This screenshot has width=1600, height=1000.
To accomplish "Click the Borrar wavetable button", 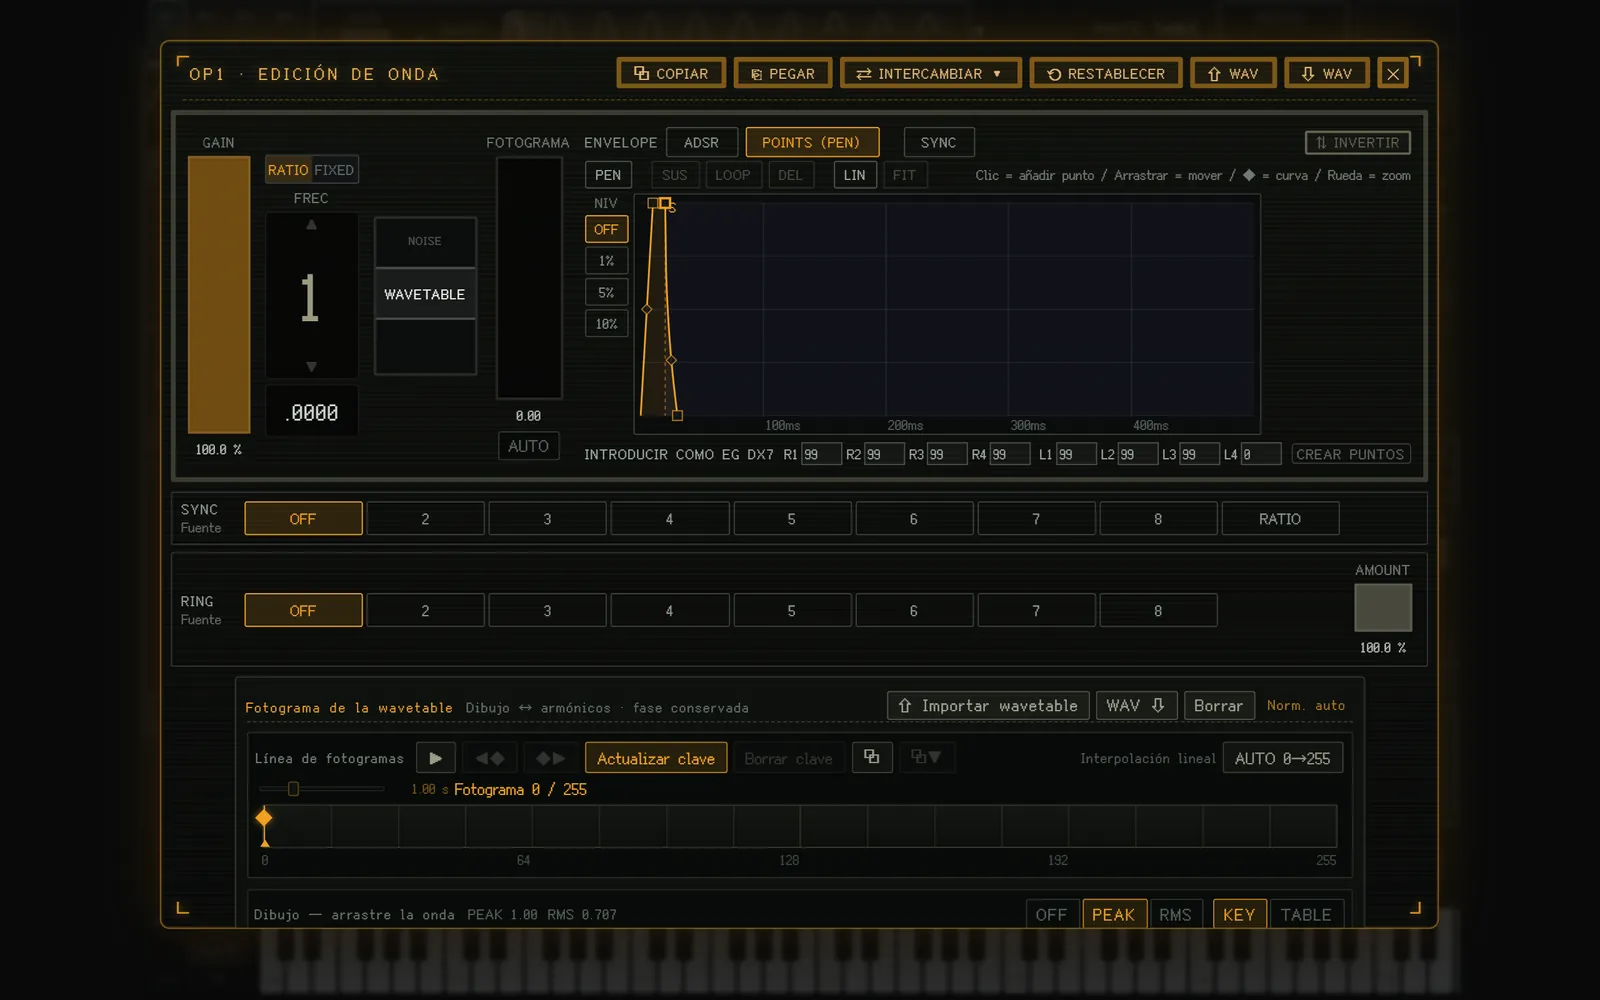I will (x=1218, y=706).
